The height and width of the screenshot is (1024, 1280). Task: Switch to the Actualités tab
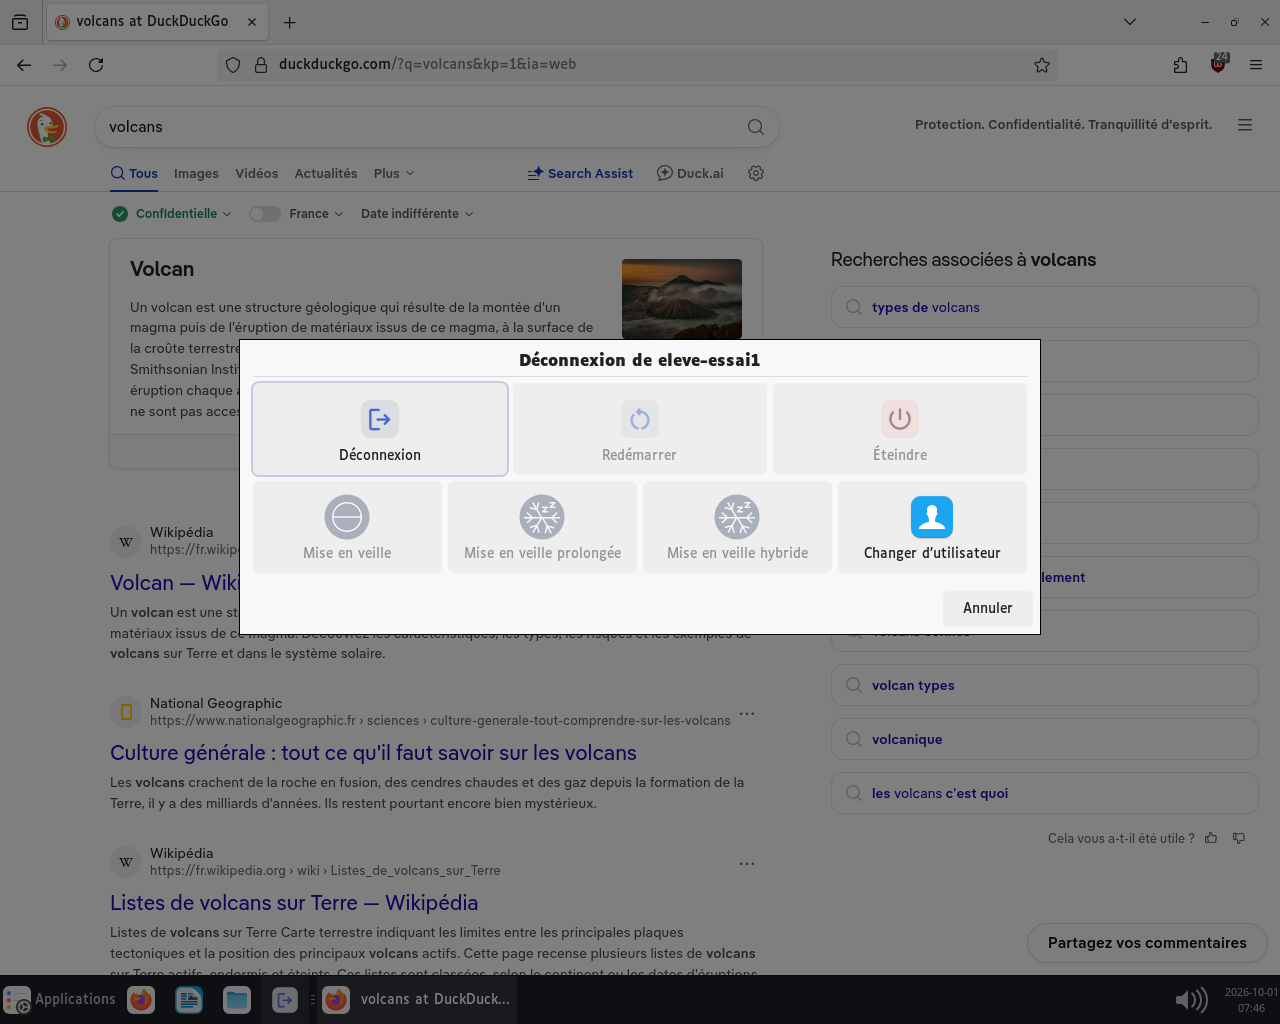tap(326, 173)
